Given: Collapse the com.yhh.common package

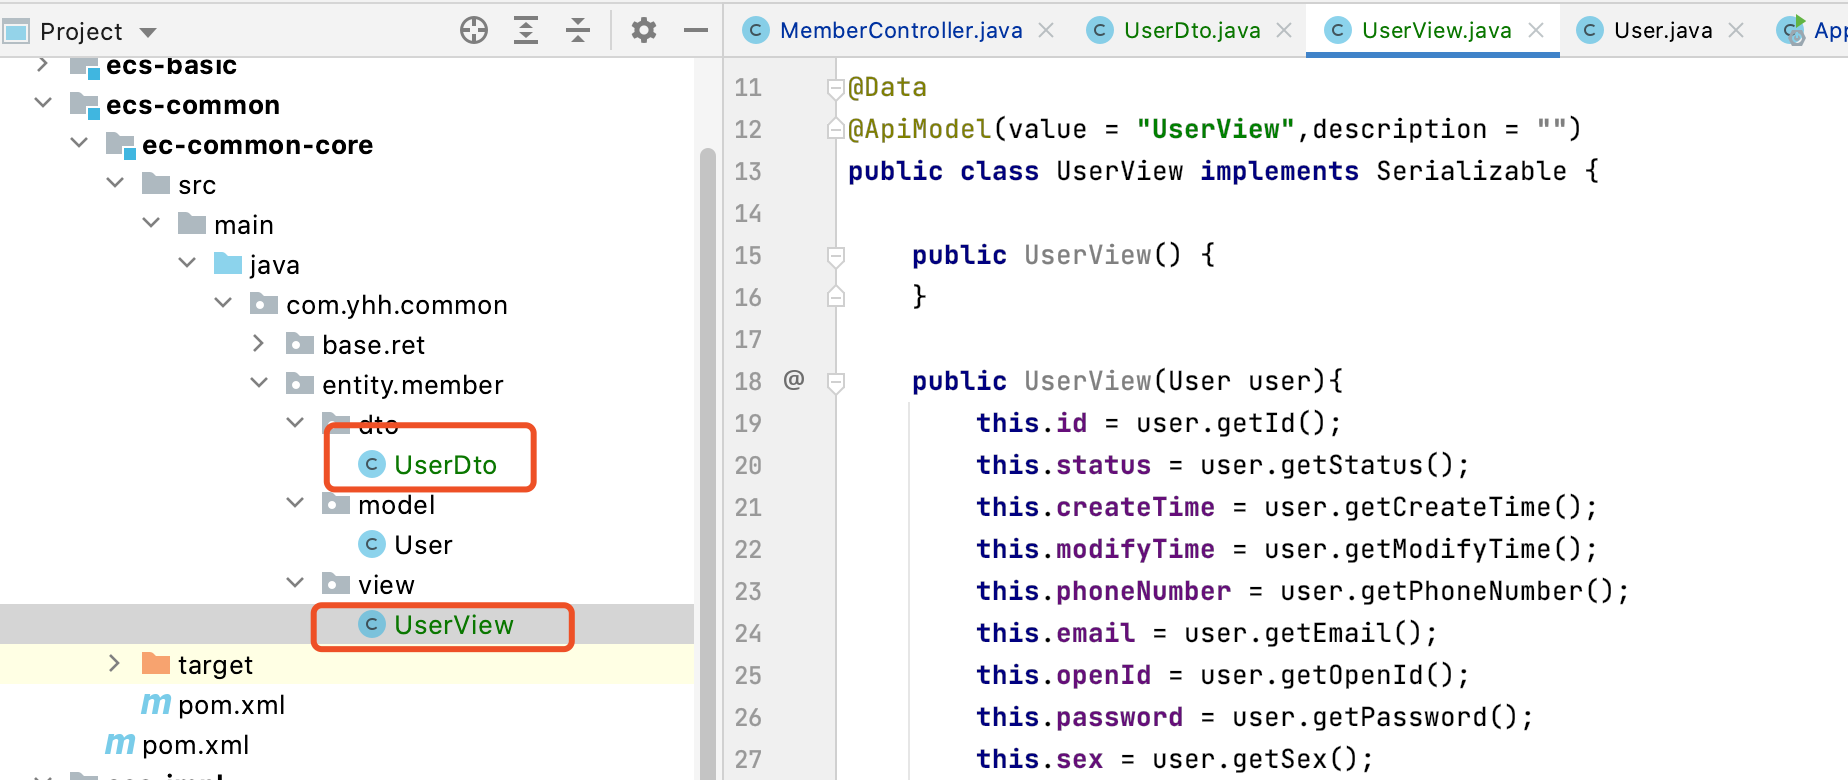Looking at the screenshot, I should (223, 303).
